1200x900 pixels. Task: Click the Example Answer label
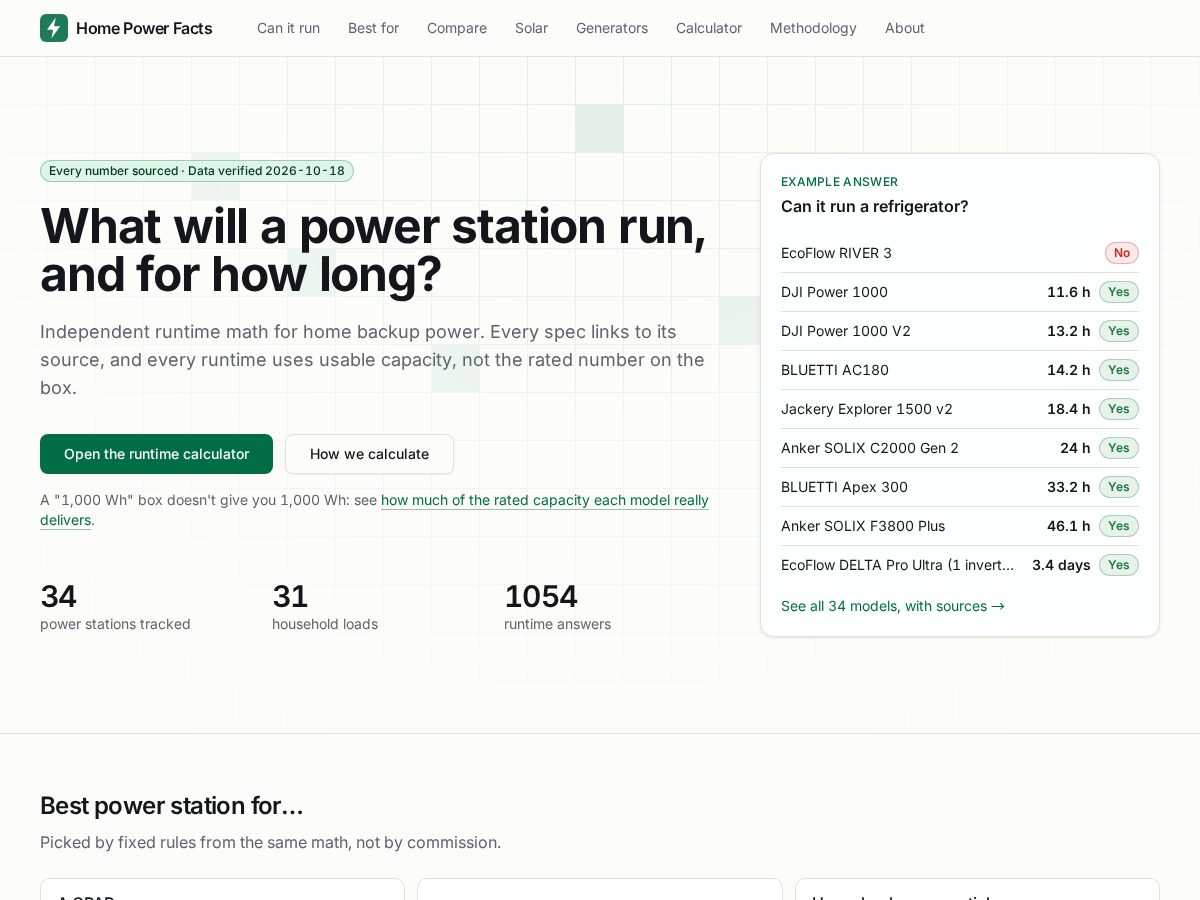840,182
